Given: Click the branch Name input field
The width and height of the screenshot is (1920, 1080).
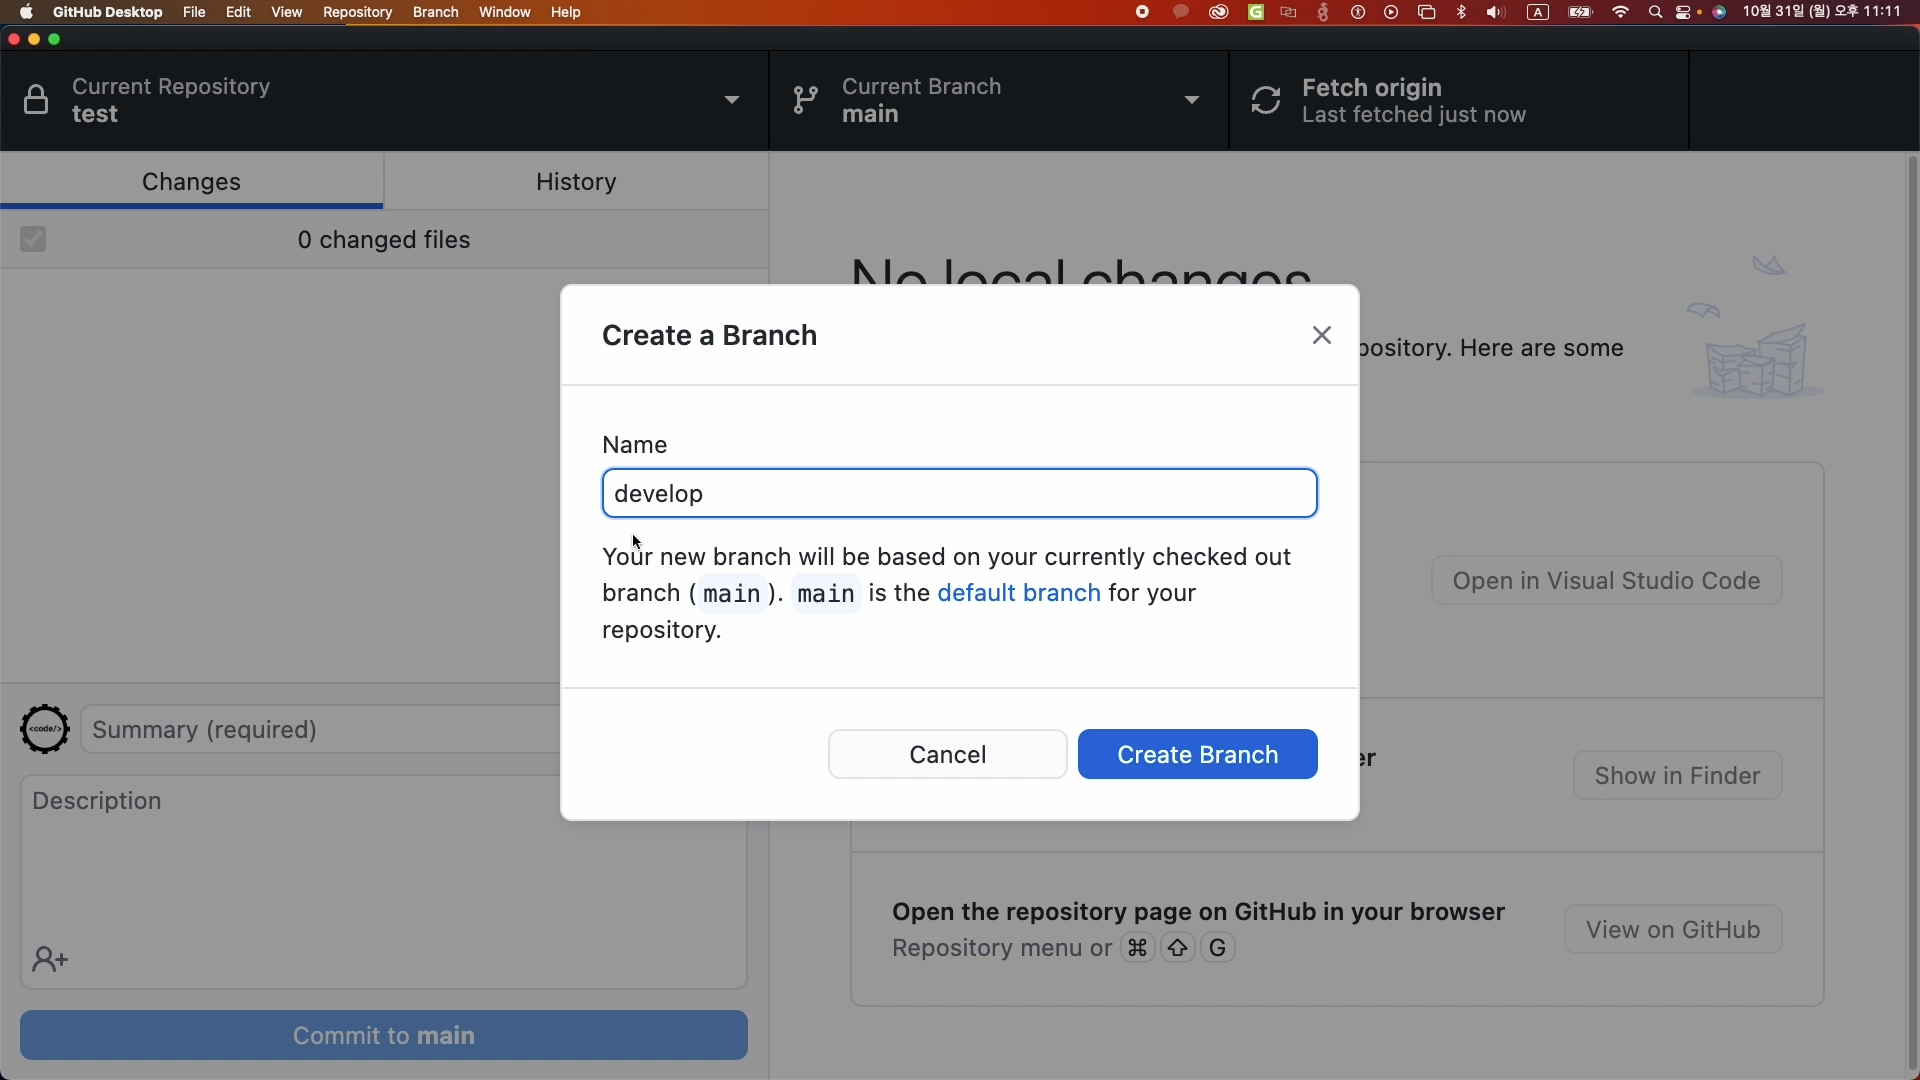Looking at the screenshot, I should pos(960,495).
